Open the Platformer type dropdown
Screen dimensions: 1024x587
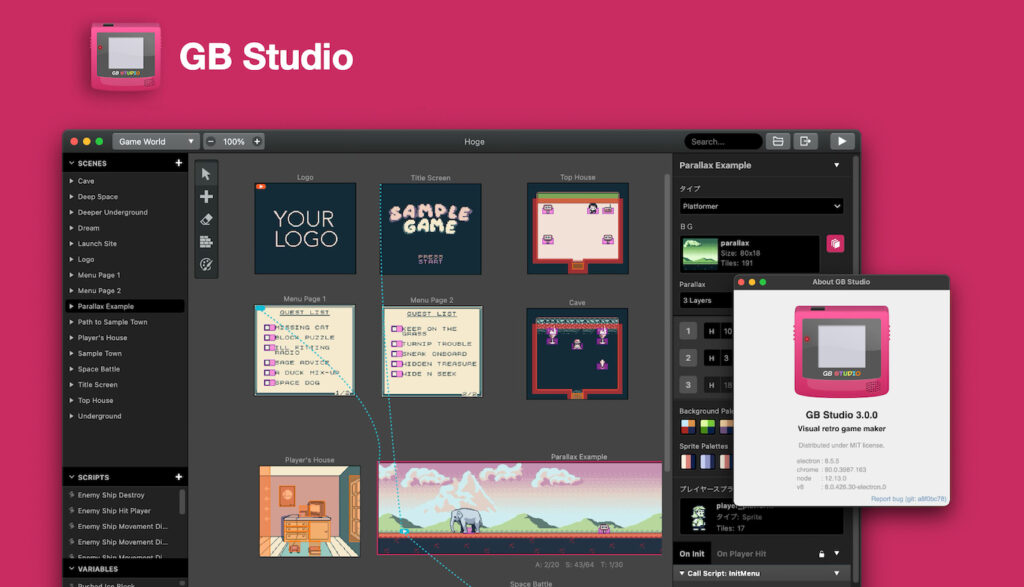762,206
